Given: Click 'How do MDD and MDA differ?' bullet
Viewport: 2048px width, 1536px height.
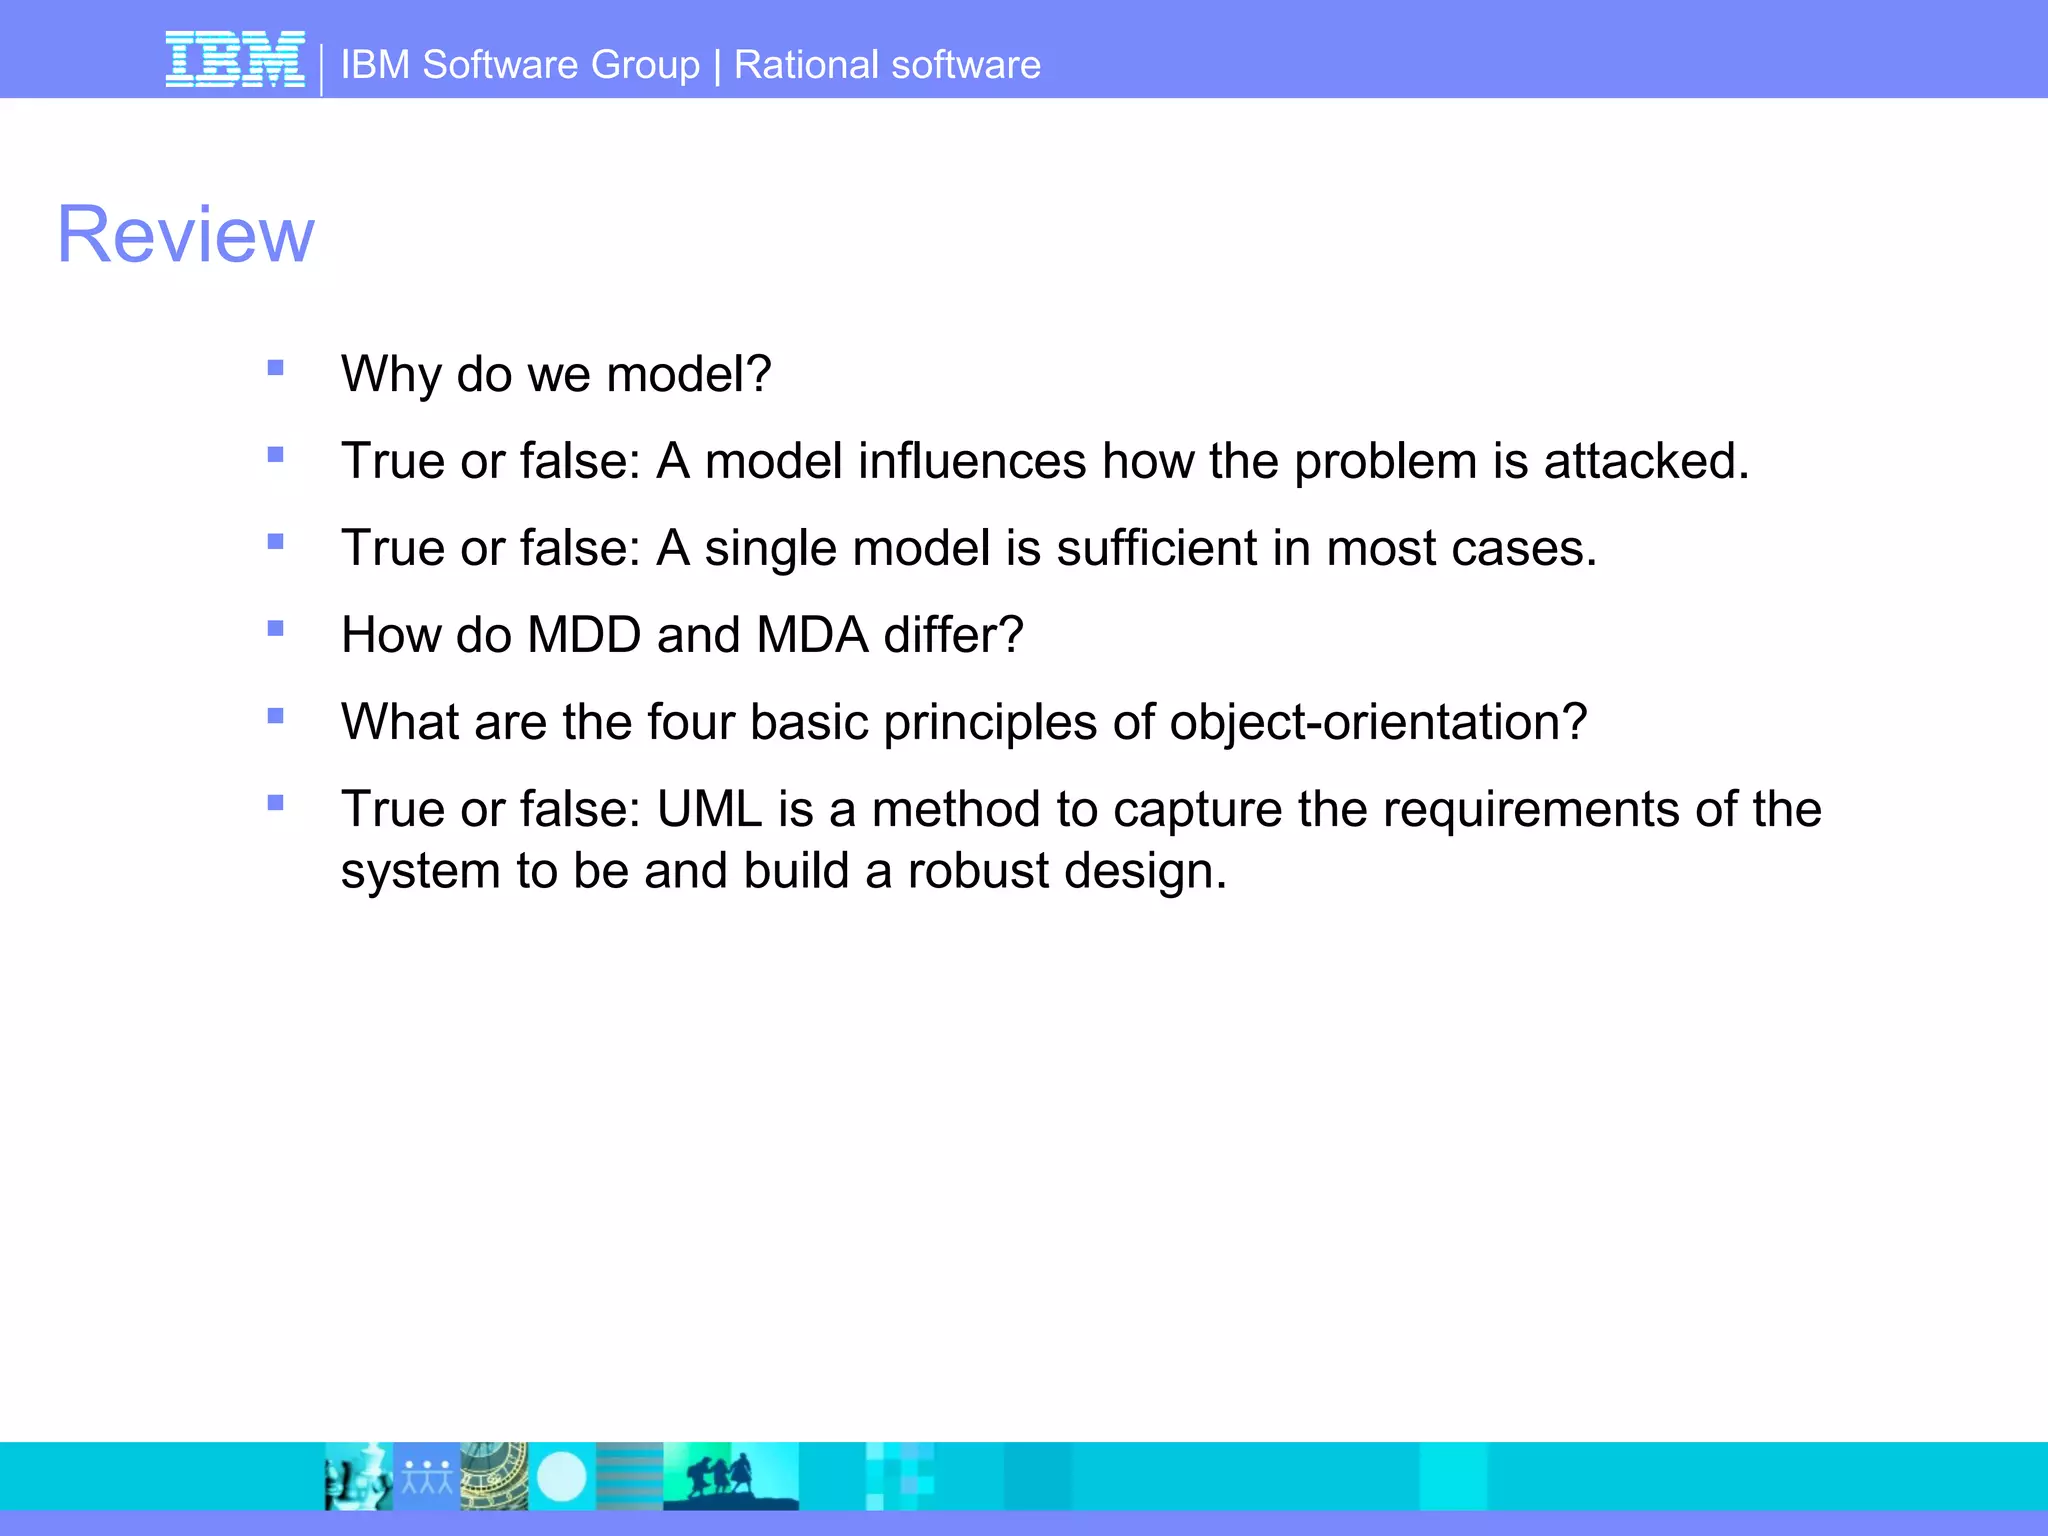Looking at the screenshot, I should (x=682, y=635).
